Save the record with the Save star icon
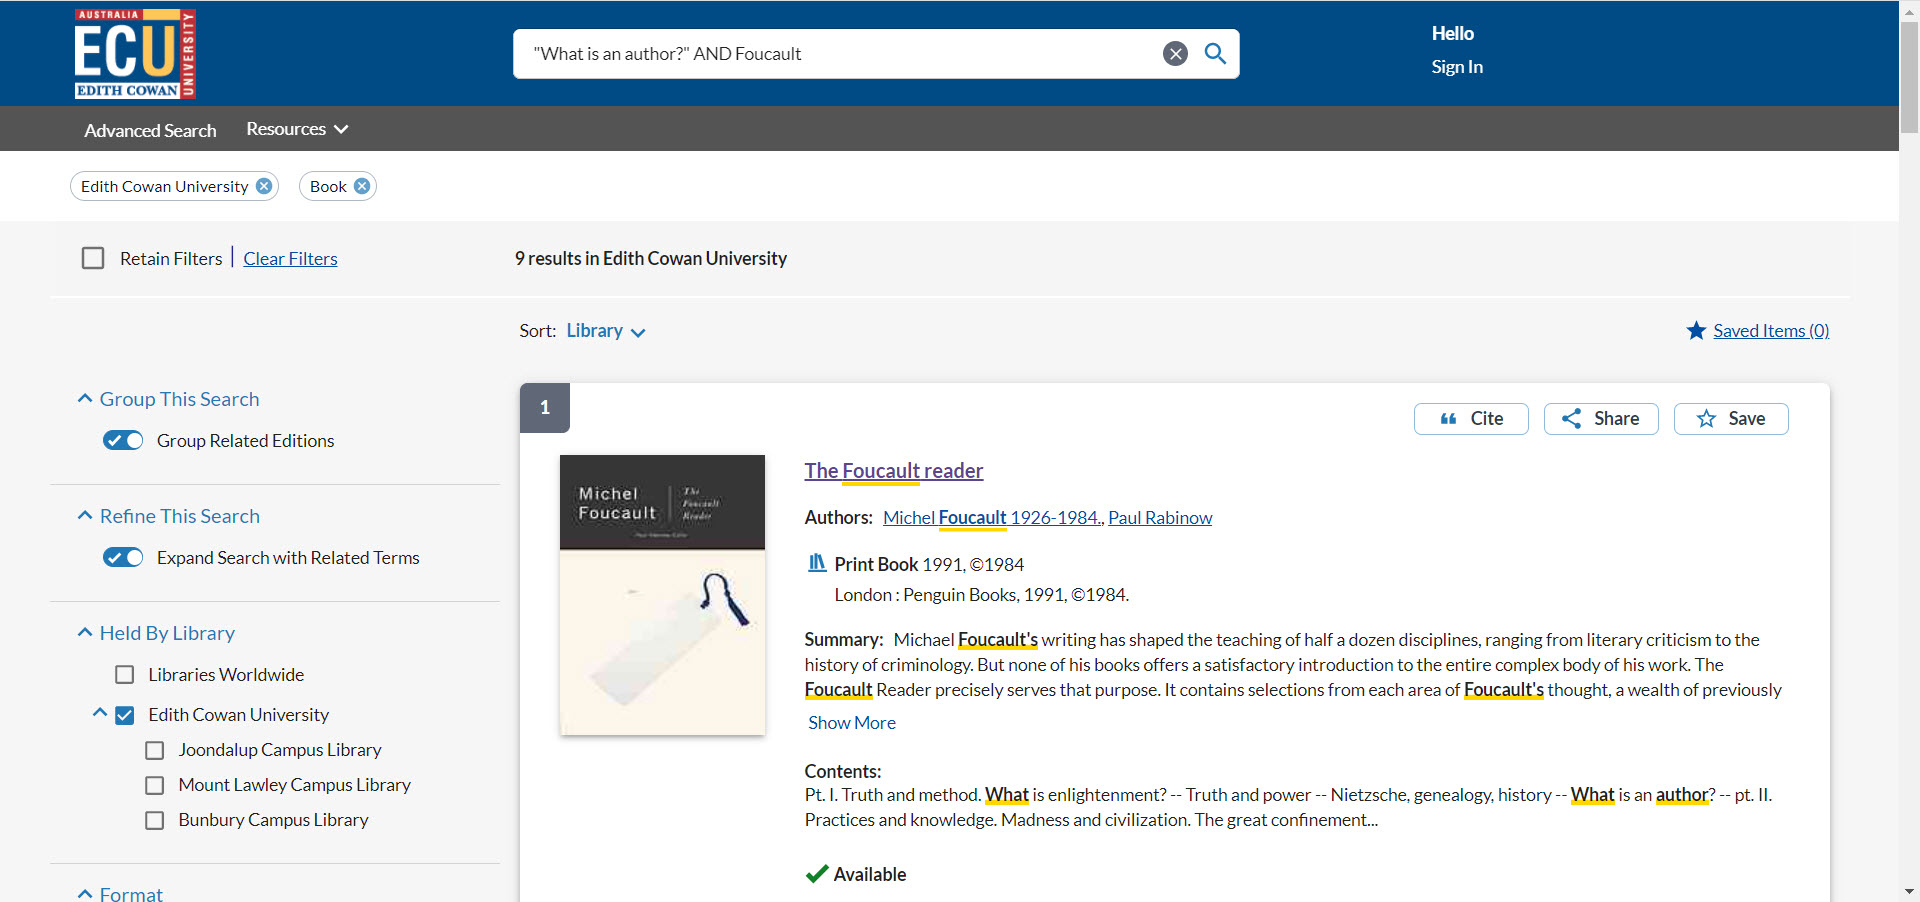This screenshot has height=902, width=1920. point(1731,419)
